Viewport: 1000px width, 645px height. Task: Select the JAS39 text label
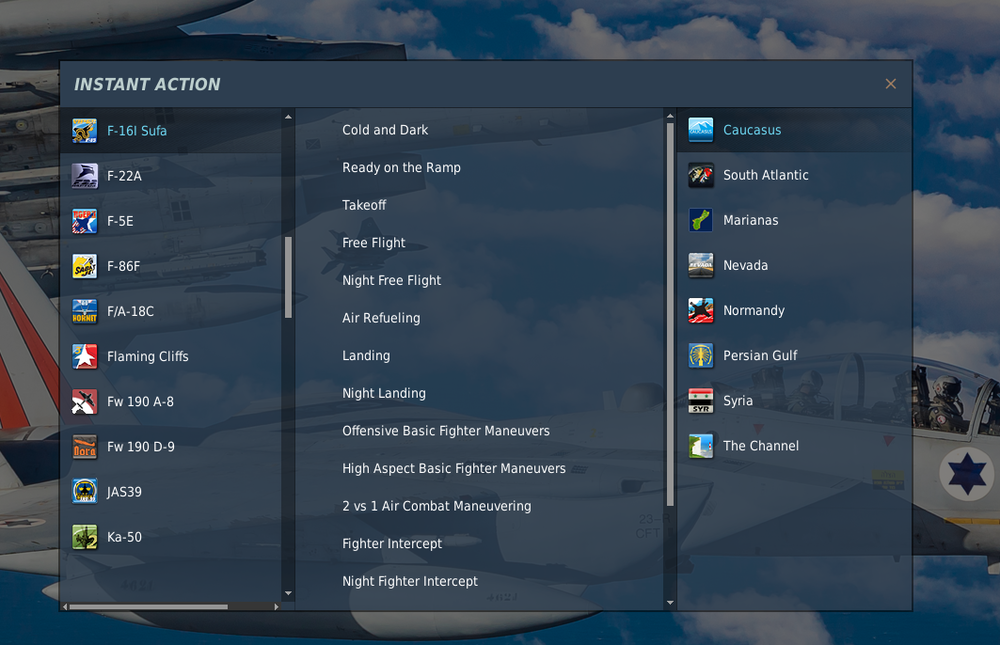[124, 492]
